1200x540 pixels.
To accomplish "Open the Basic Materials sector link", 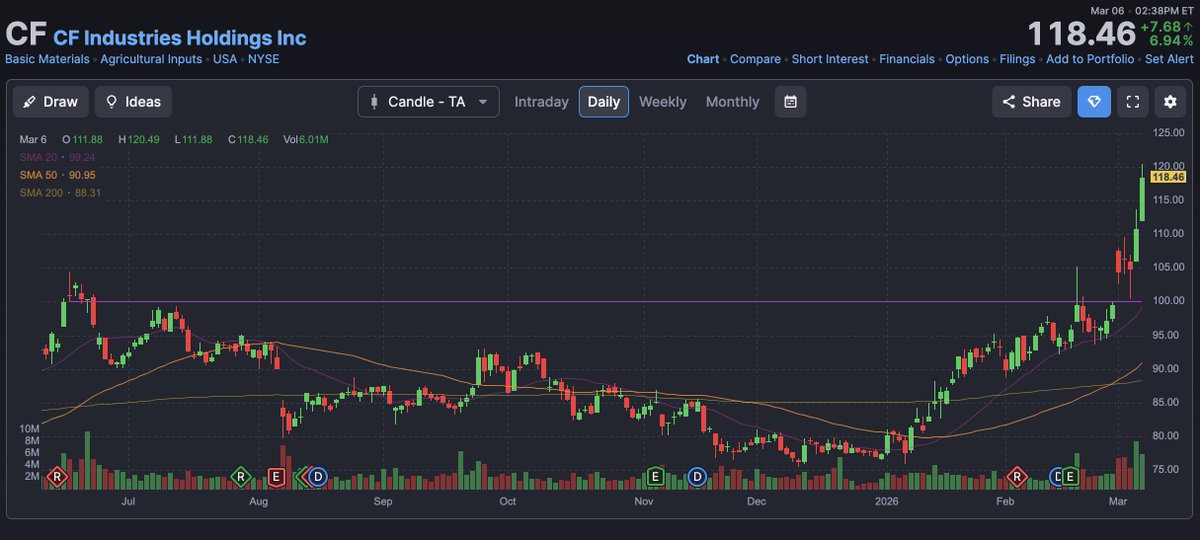I will coord(47,59).
